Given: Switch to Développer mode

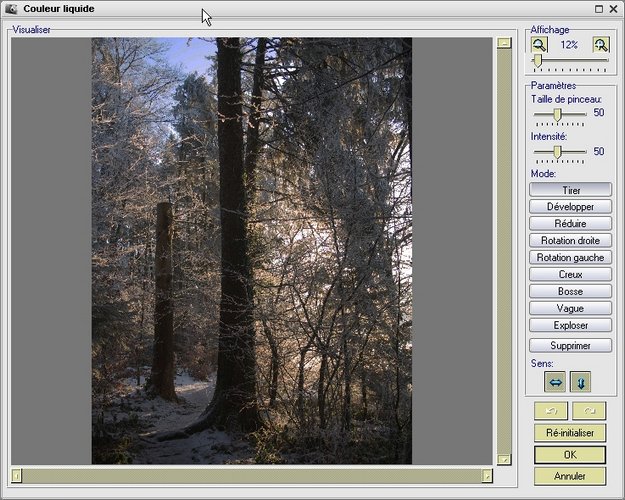Looking at the screenshot, I should point(570,207).
